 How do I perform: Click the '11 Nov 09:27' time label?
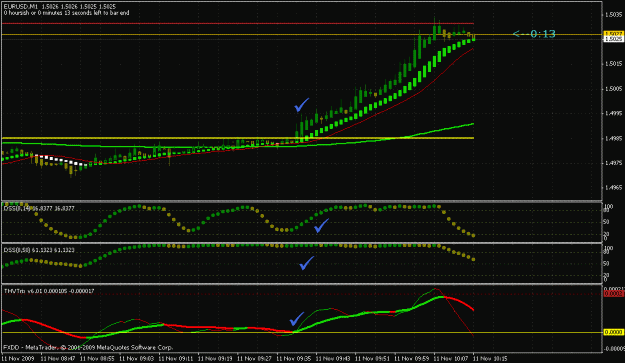point(254,359)
